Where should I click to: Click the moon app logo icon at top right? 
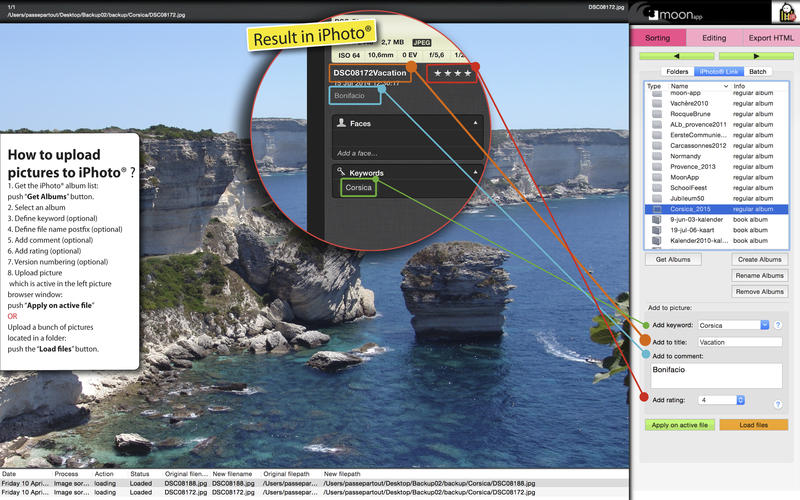(785, 13)
